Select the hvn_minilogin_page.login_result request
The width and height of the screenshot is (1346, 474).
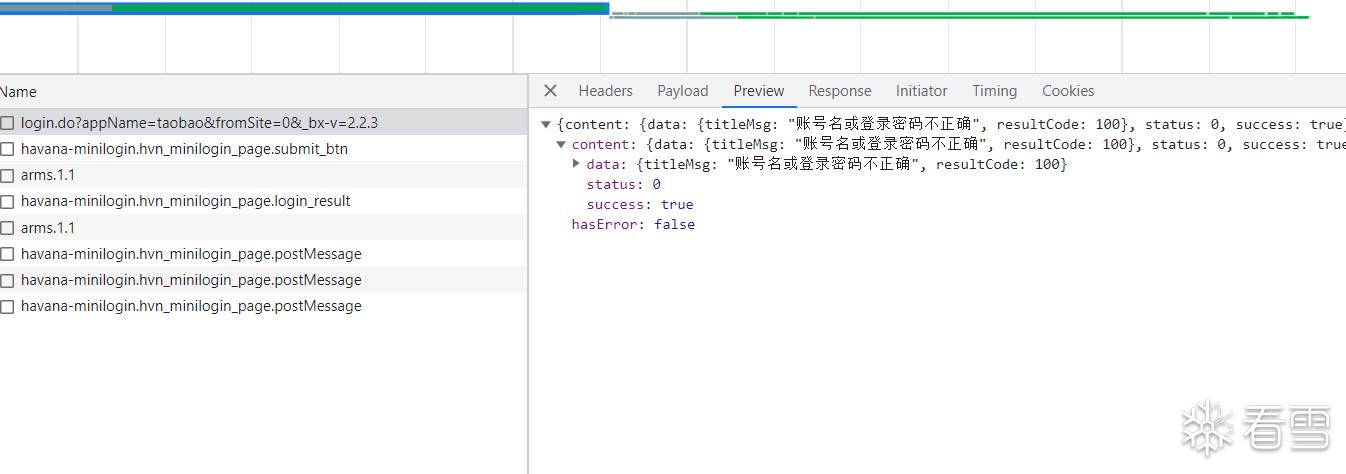click(185, 201)
